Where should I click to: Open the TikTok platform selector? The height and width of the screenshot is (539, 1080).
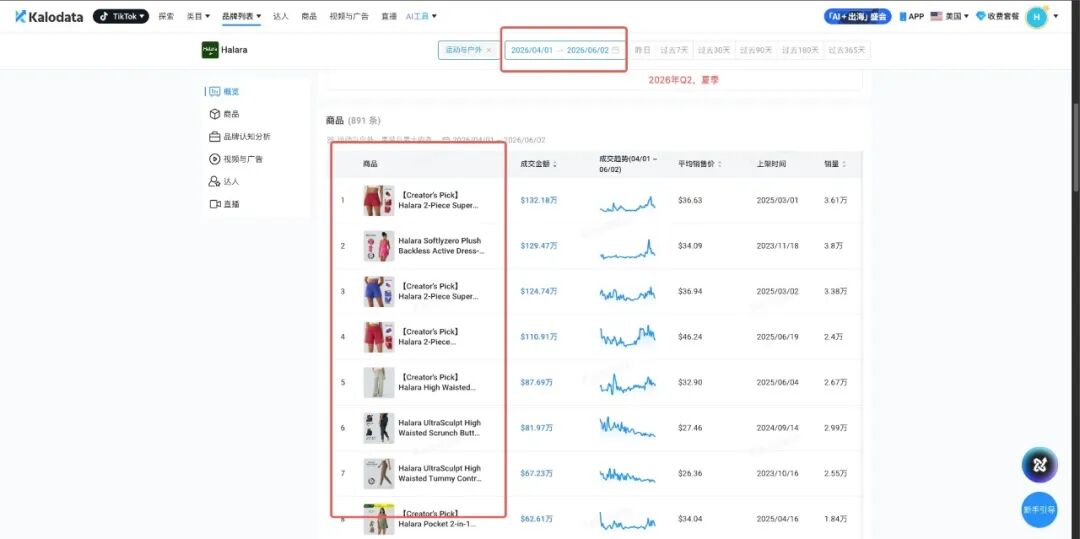[121, 16]
